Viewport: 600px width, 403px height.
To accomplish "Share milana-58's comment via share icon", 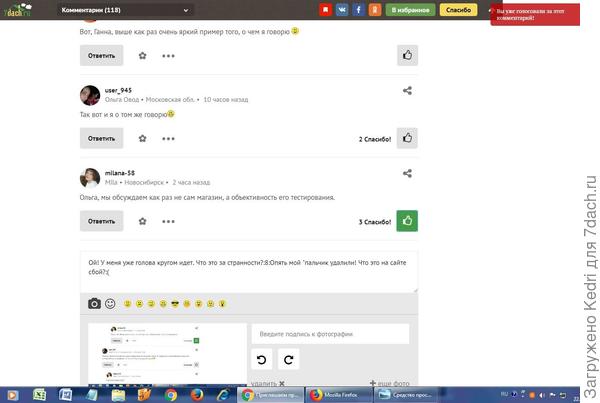I will [x=407, y=174].
